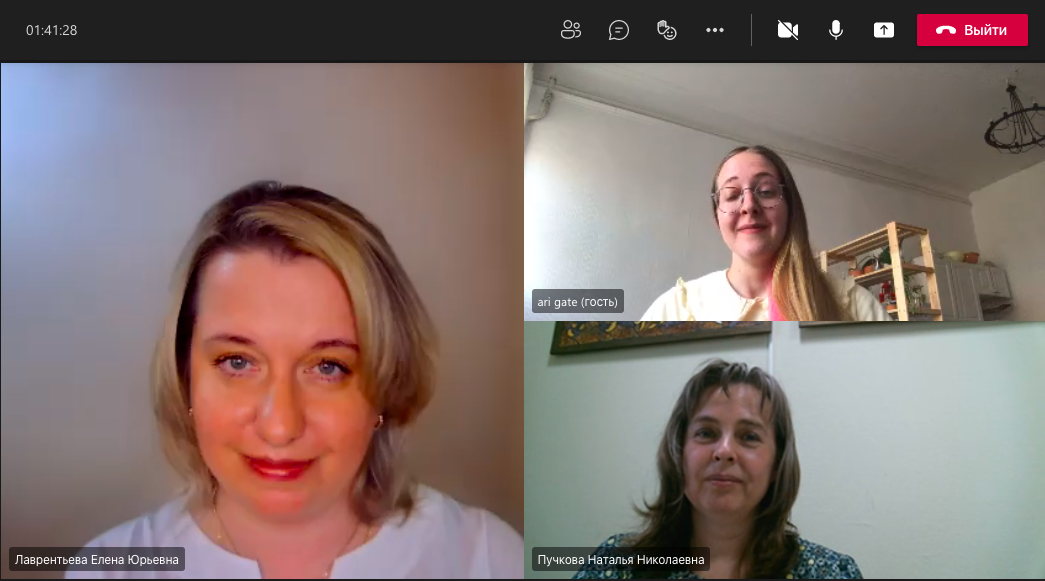Open the participants list panel
This screenshot has height=581, width=1045.
pyautogui.click(x=571, y=30)
